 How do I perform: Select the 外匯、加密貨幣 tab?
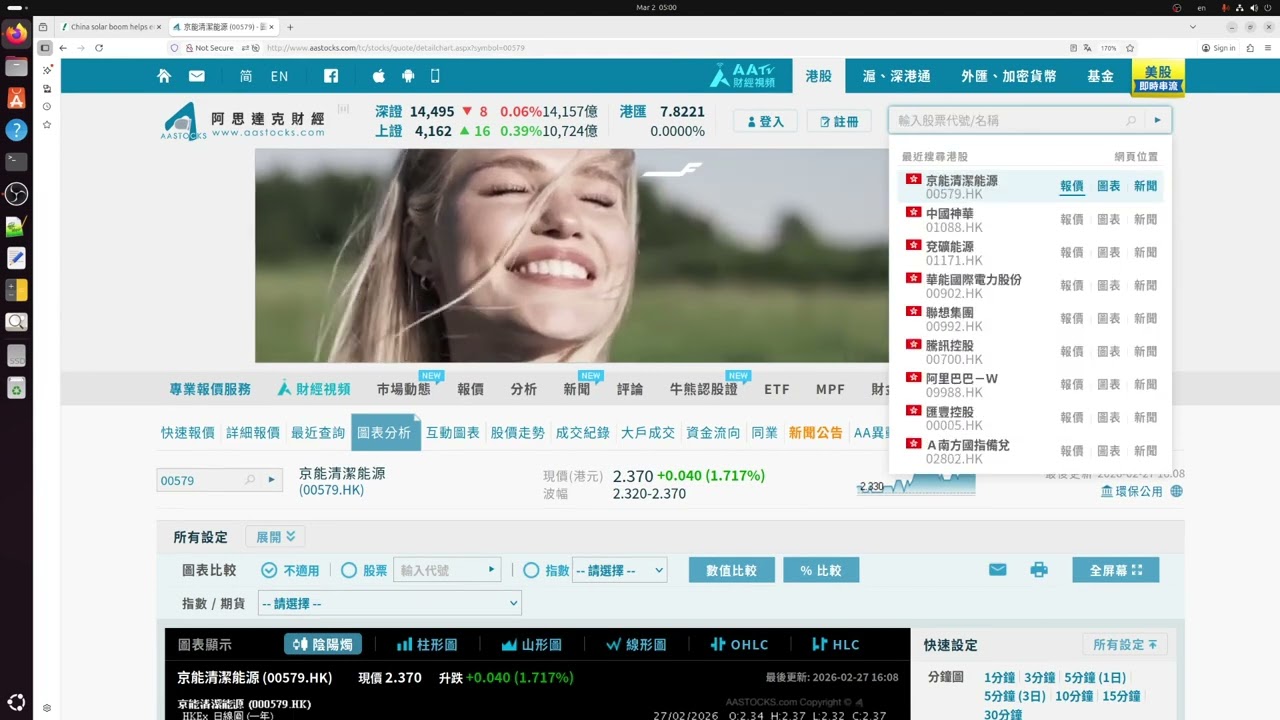pos(1009,76)
